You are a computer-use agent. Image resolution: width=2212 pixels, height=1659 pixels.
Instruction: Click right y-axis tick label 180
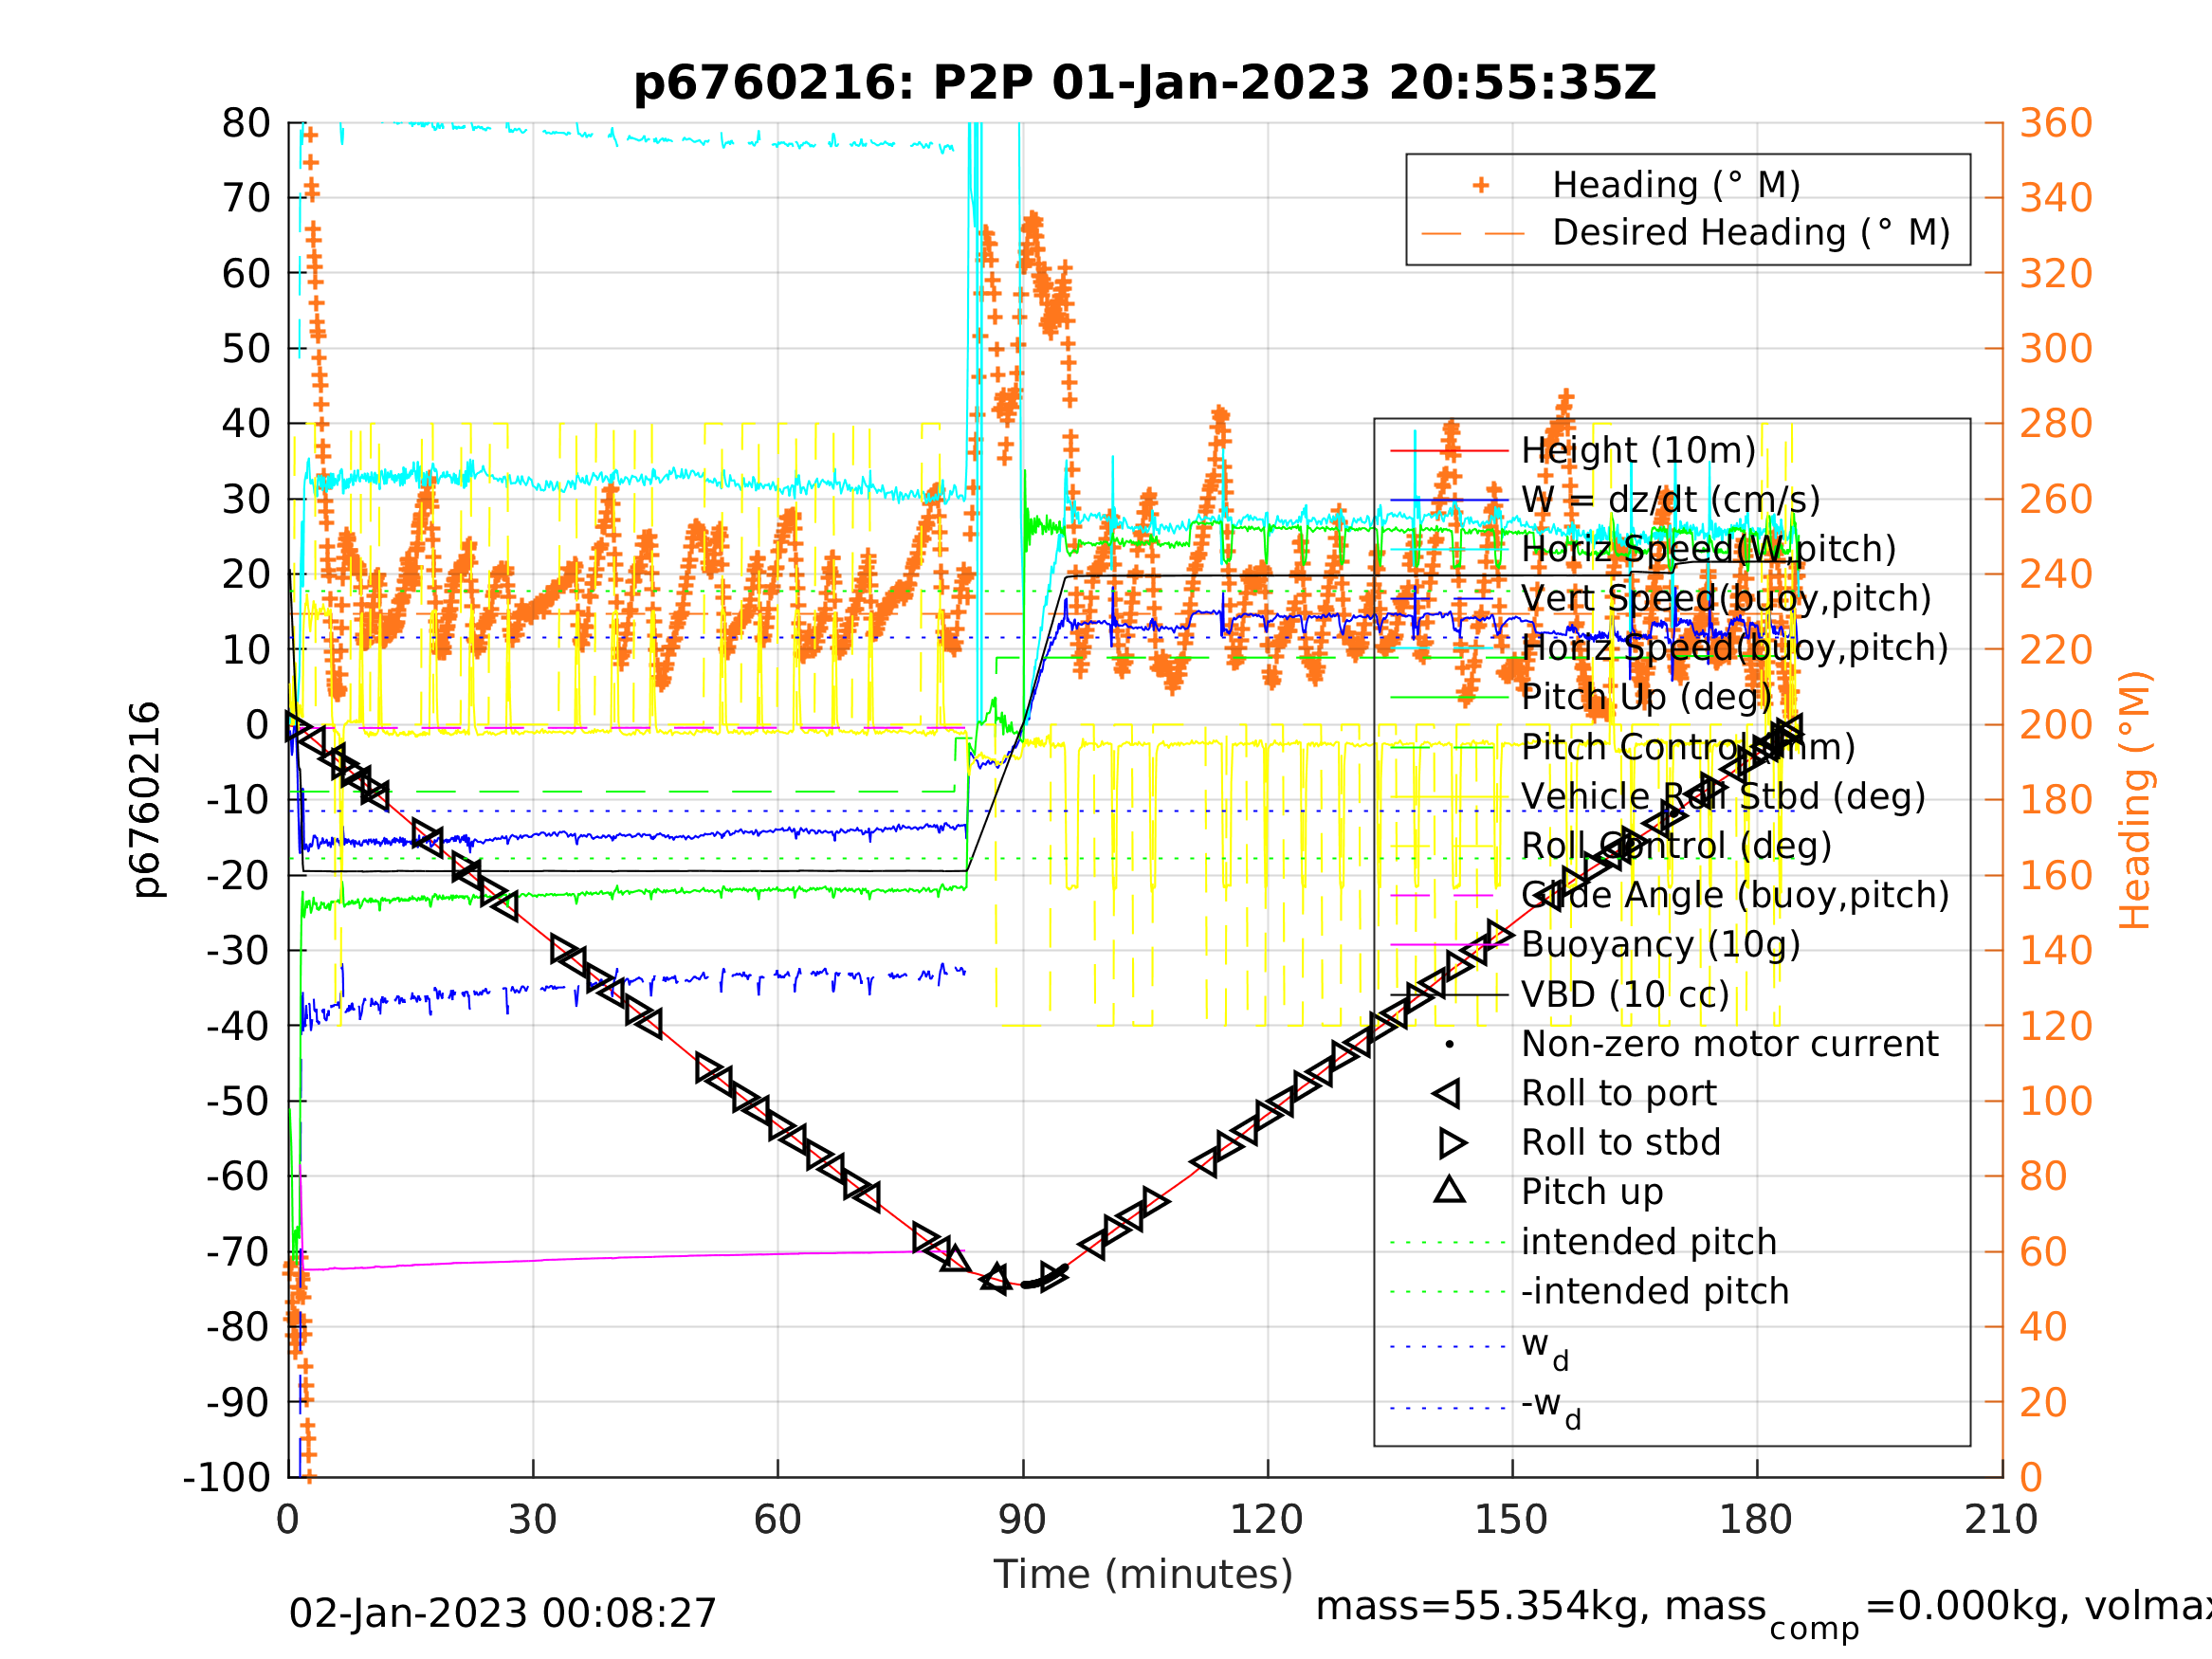[x=2056, y=800]
